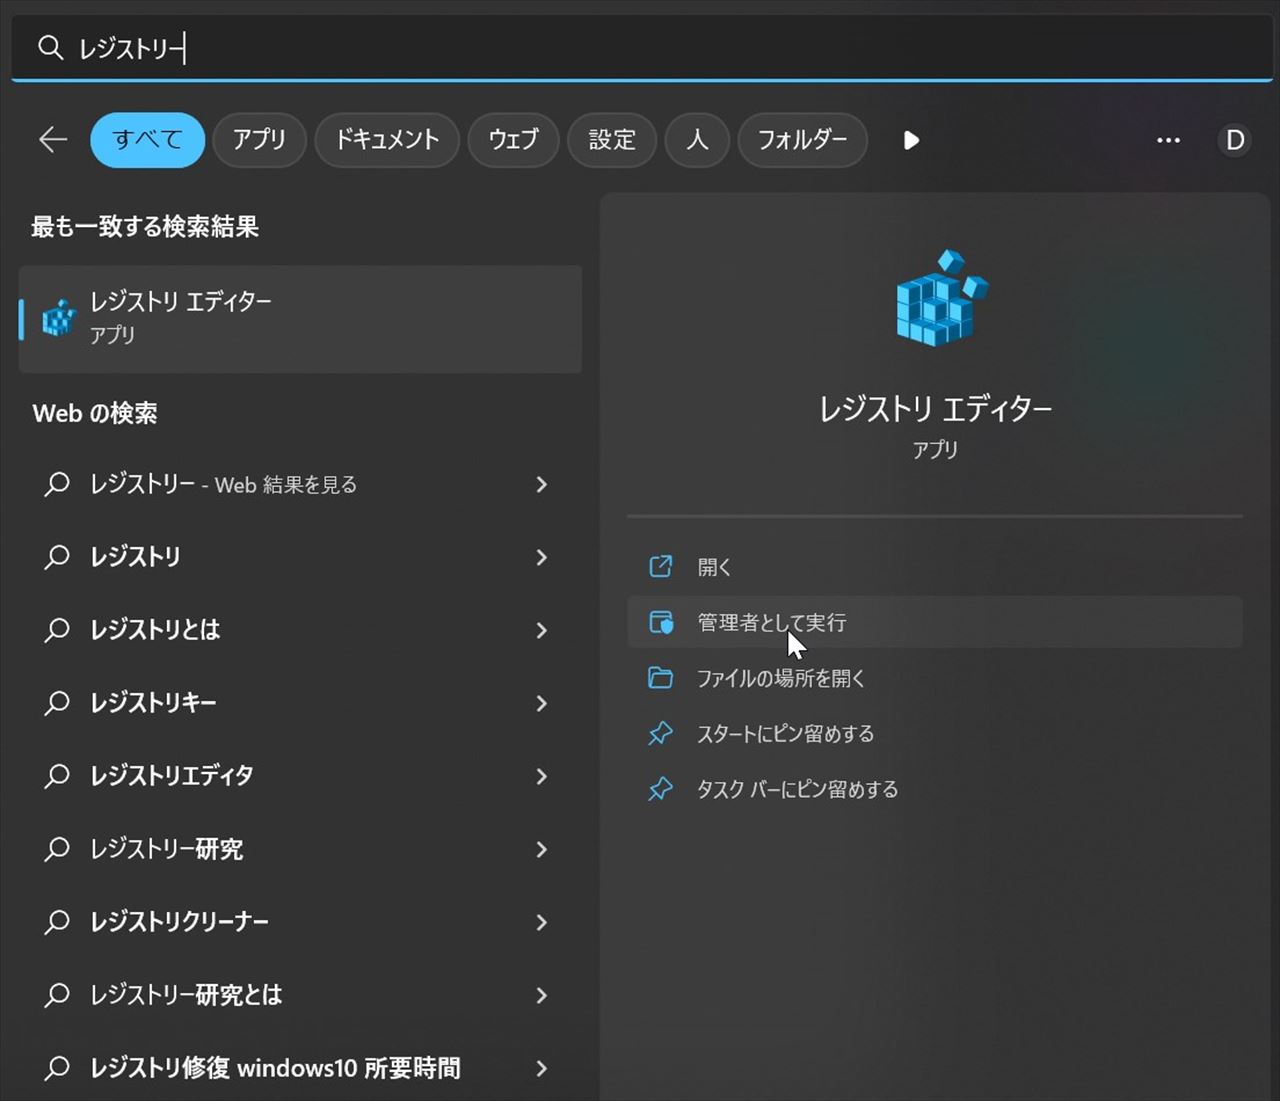This screenshot has width=1280, height=1101.
Task: Click the folder icon beside ファイルの場所を開く
Action: [x=661, y=678]
